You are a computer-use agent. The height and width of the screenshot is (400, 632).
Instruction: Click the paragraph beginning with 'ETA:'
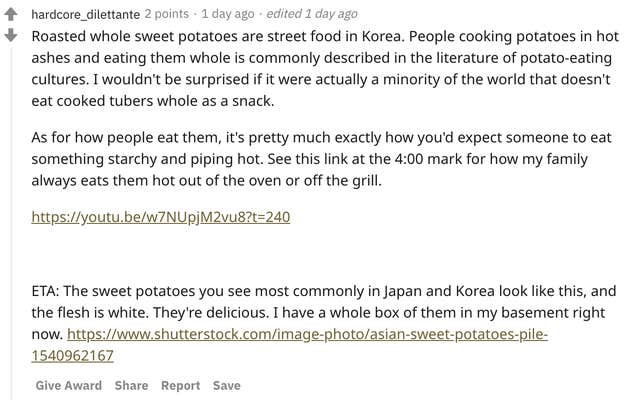324,323
